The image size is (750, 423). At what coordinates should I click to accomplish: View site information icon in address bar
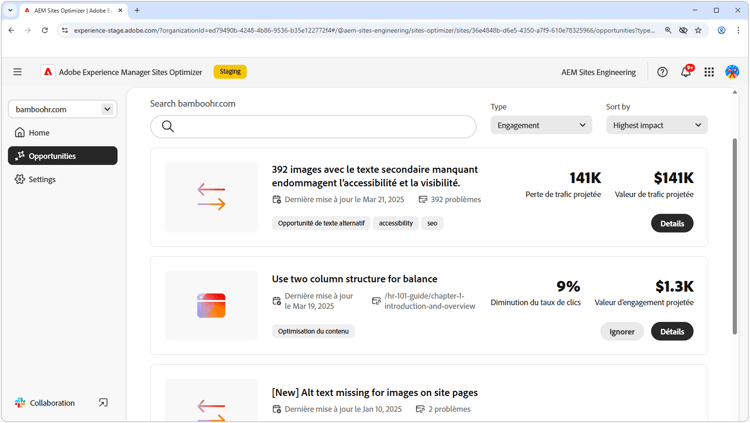point(65,30)
